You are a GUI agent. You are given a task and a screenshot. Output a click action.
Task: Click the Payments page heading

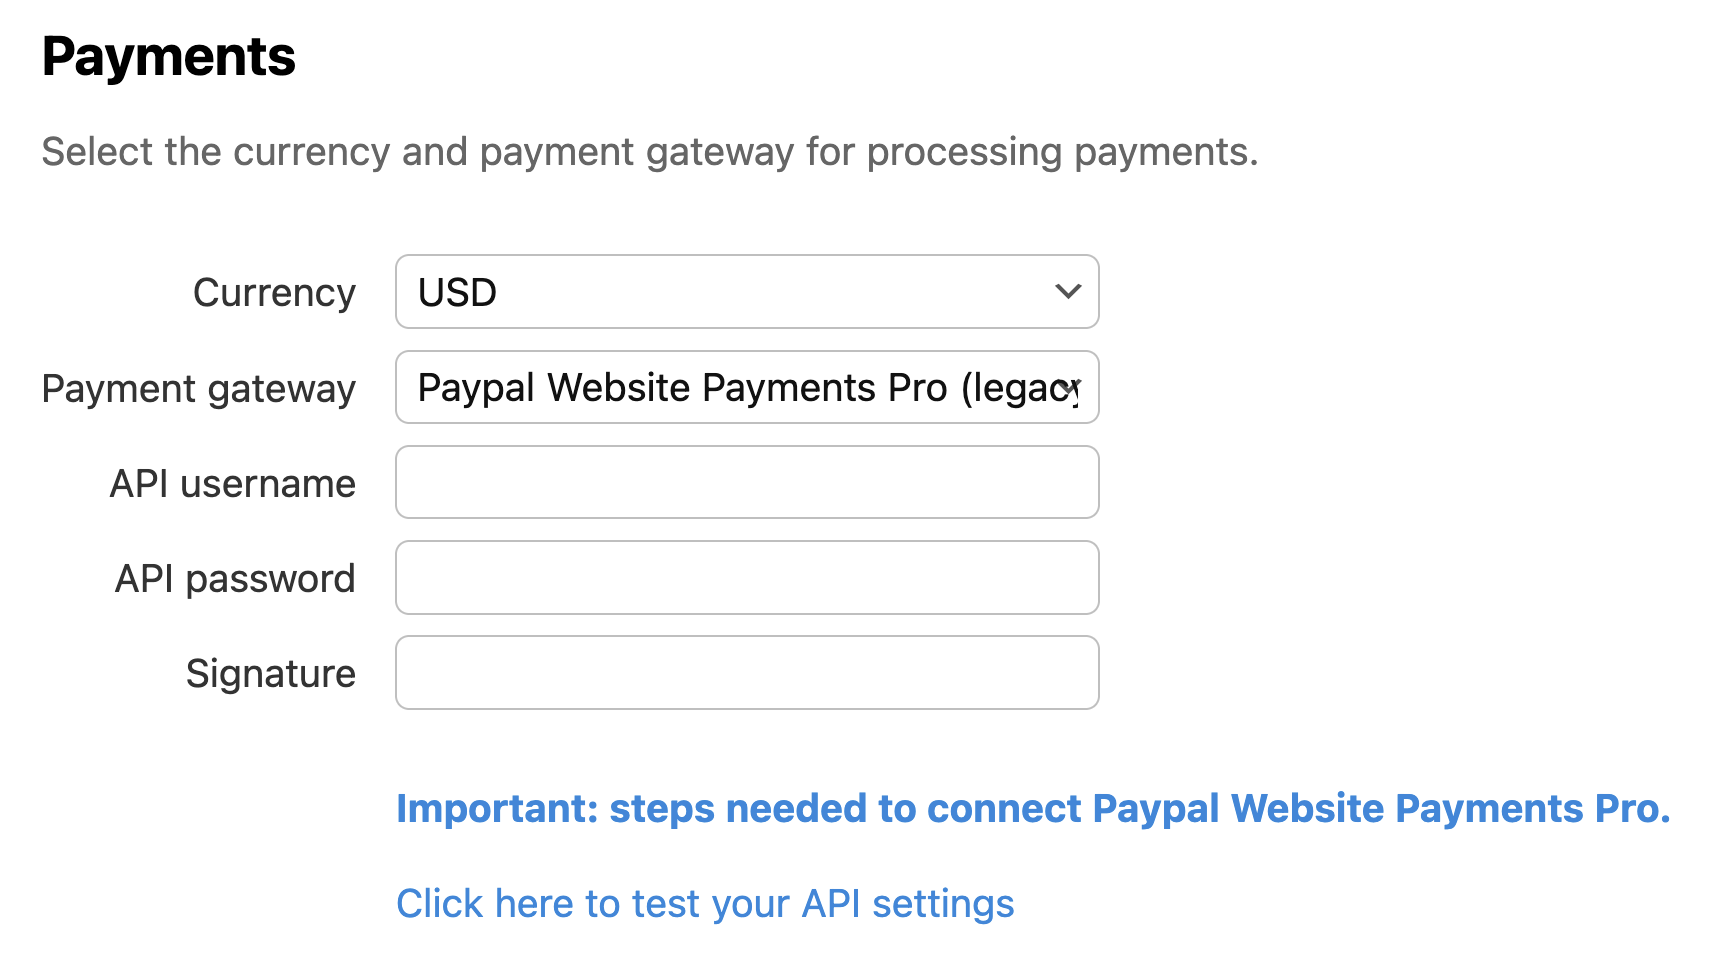point(168,57)
